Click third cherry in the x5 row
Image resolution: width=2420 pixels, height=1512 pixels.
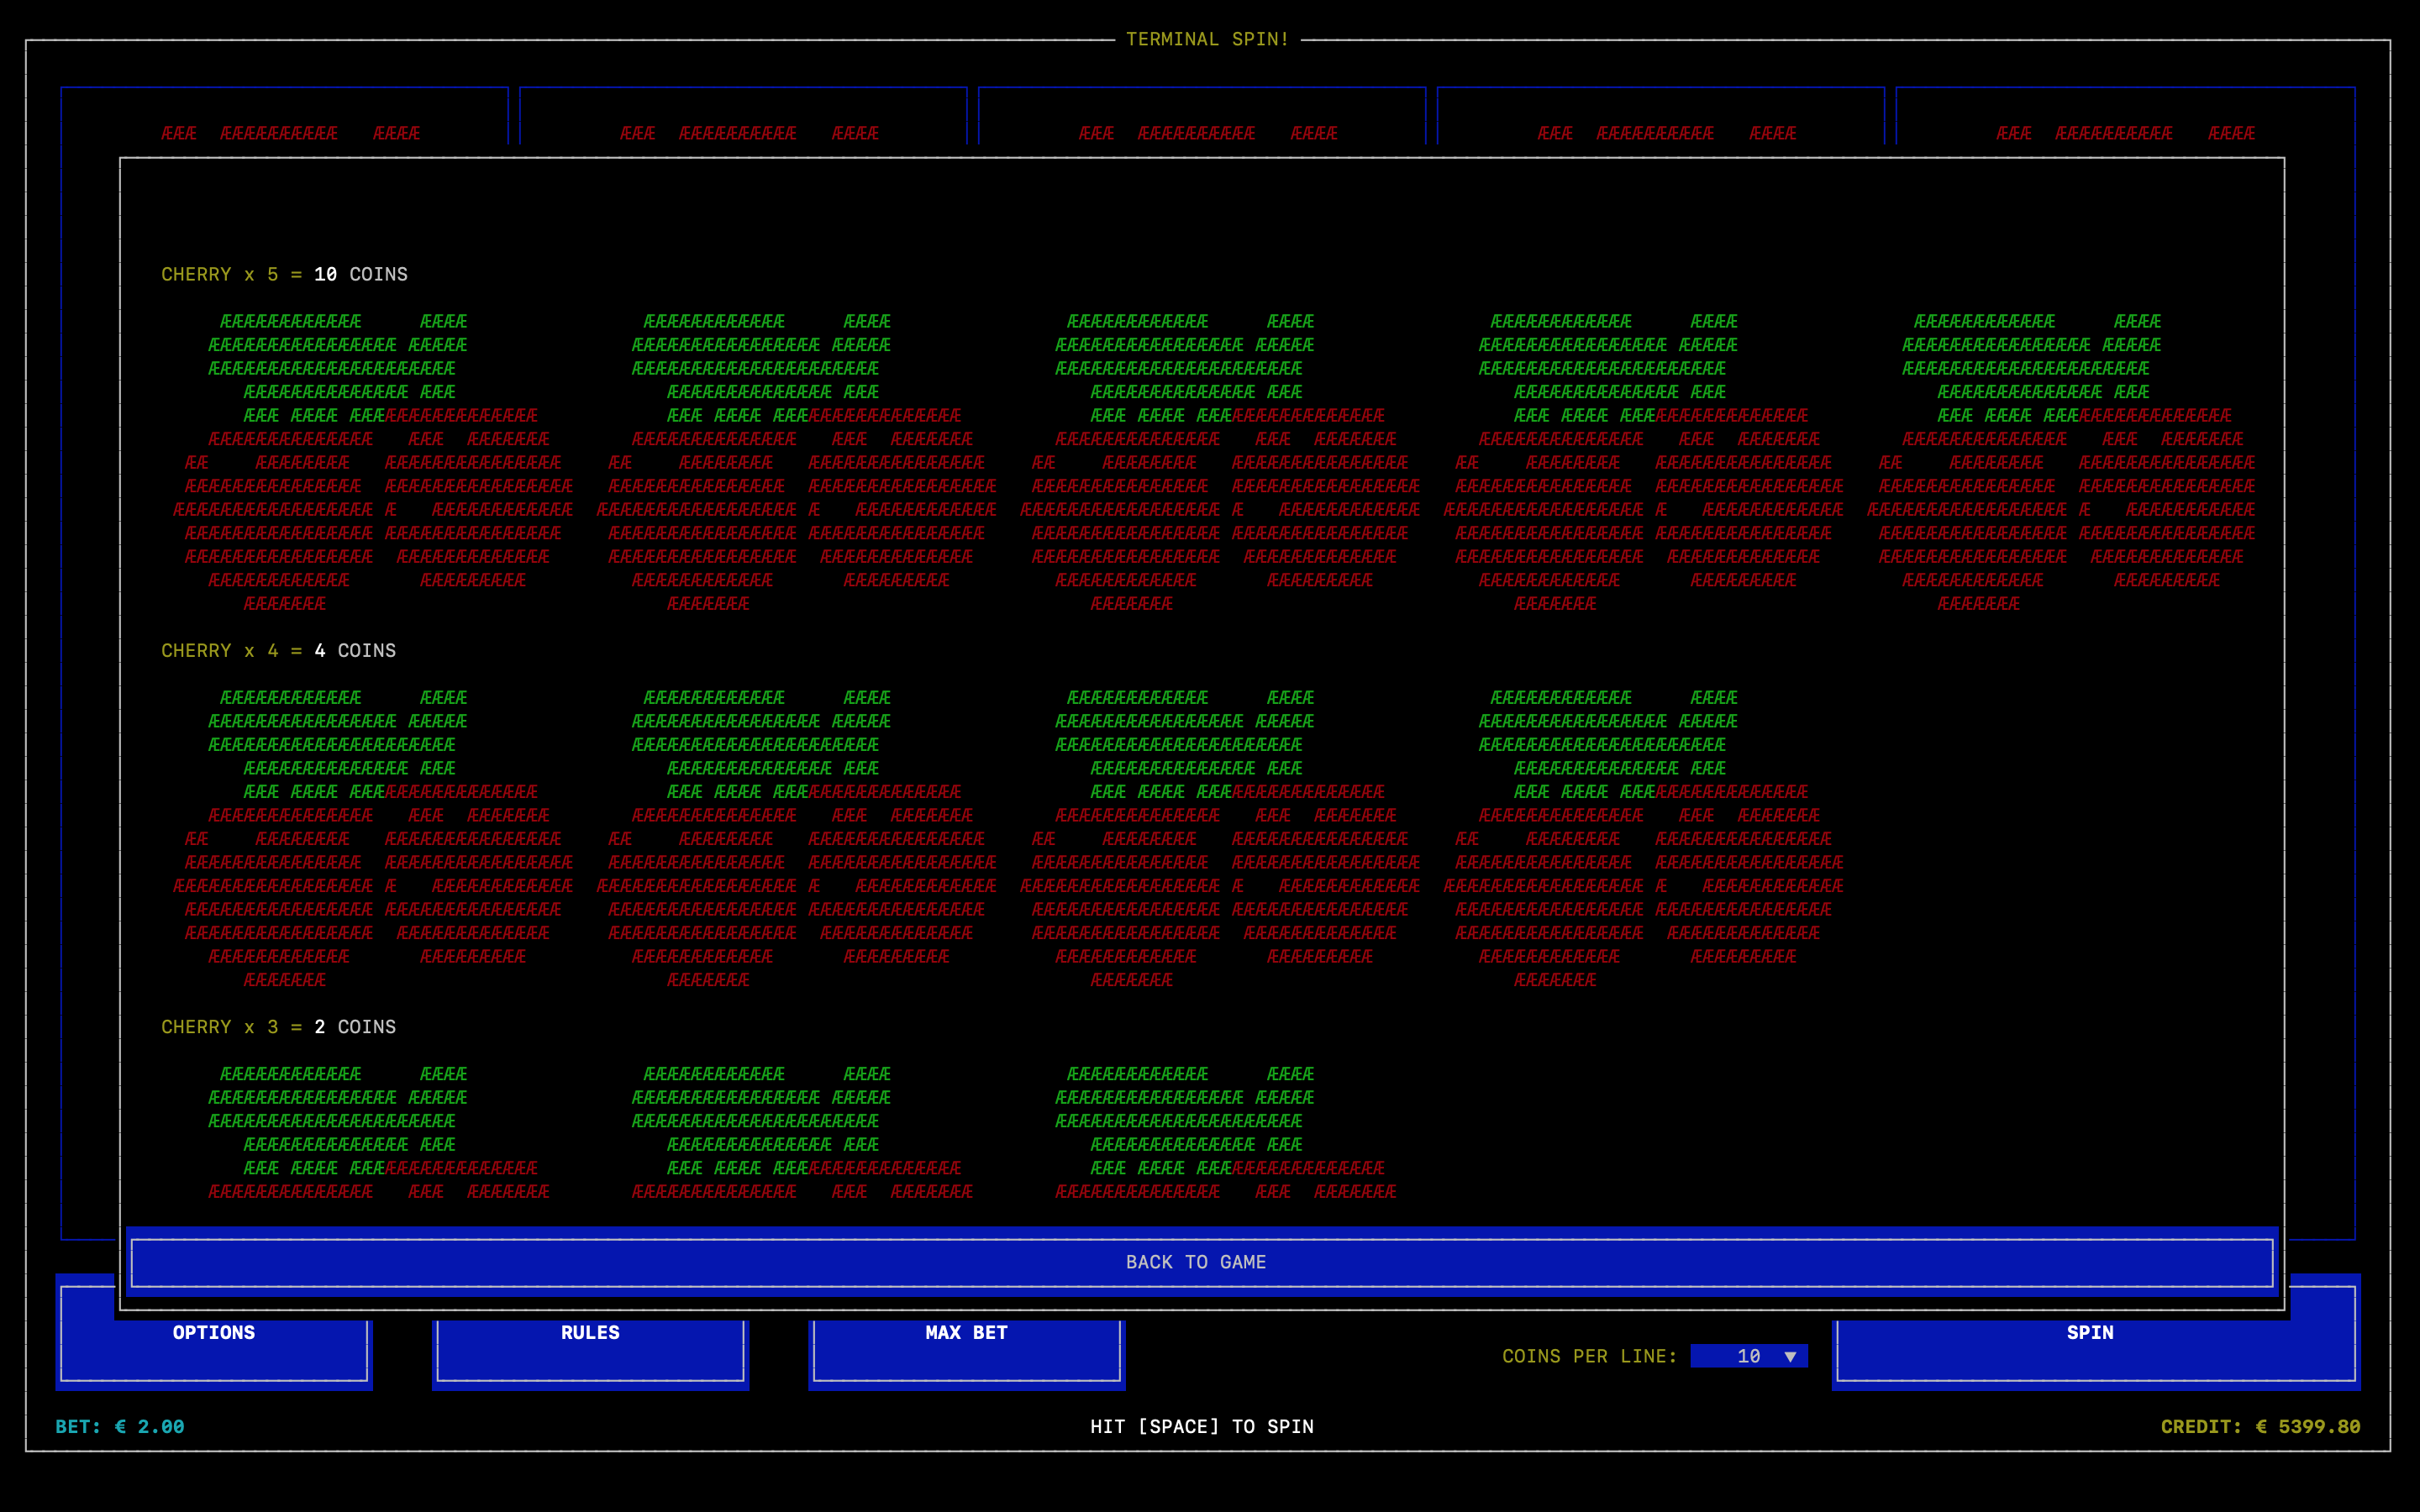(x=1220, y=462)
